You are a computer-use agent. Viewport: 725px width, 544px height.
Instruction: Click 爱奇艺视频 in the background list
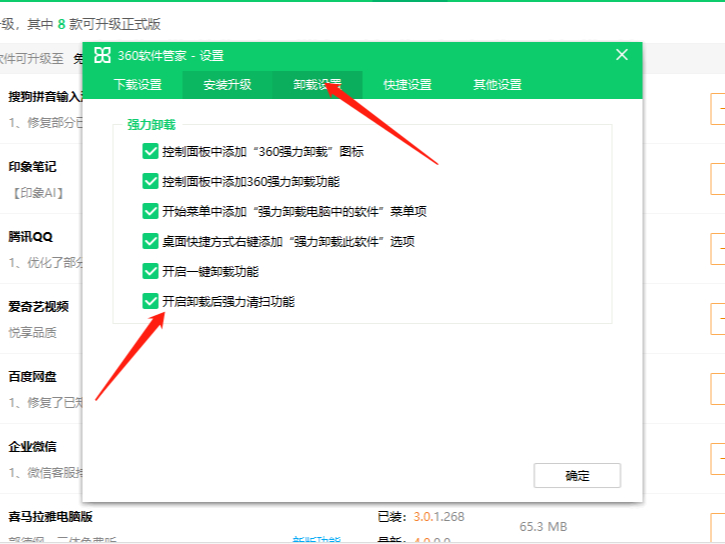[x=38, y=306]
